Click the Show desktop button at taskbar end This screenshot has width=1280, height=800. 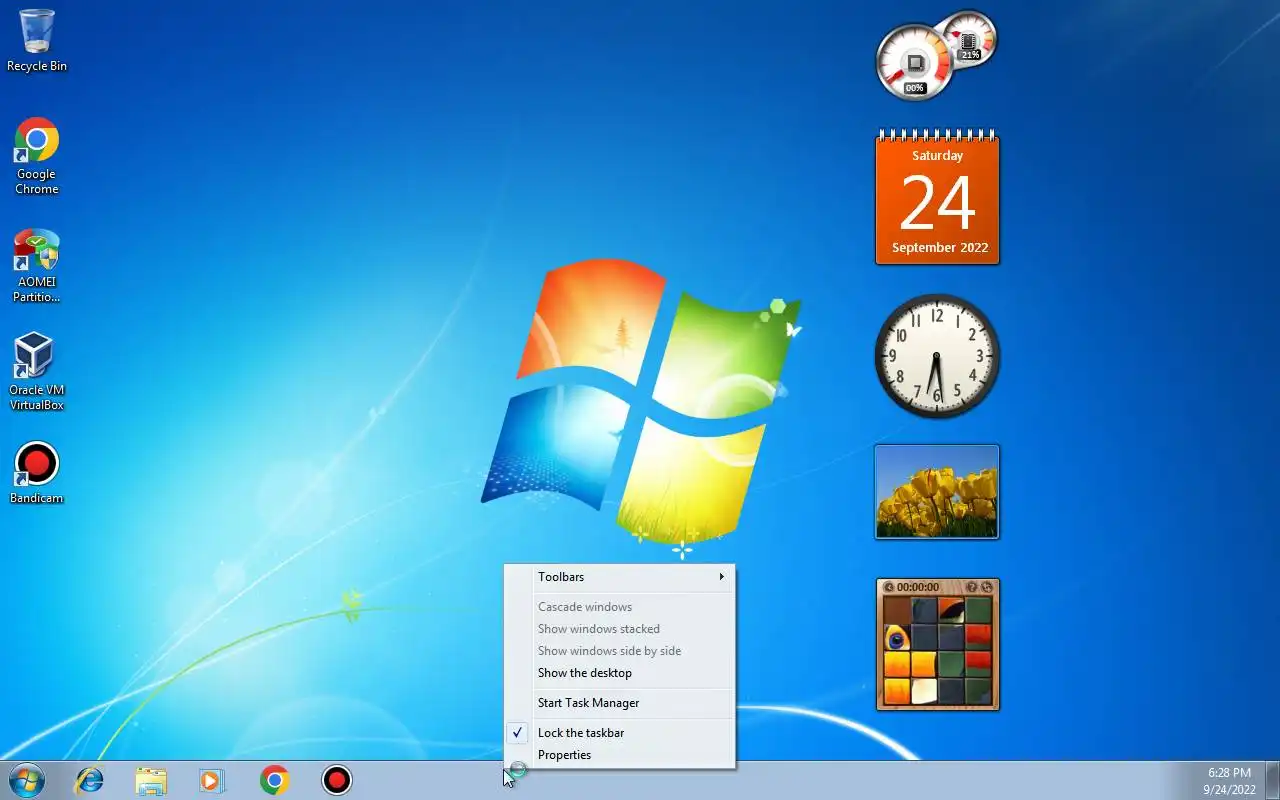[1272, 780]
